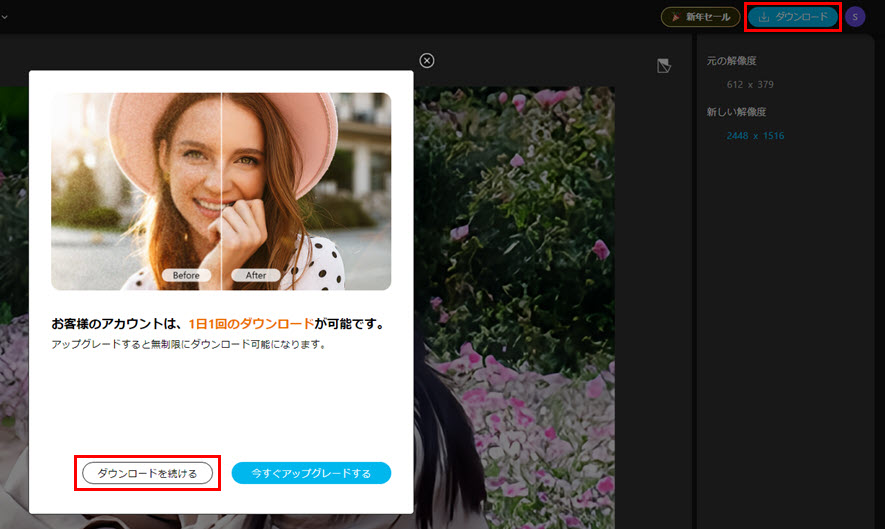
Task: Select the new resolution value 2448 x 1516
Action: pyautogui.click(x=755, y=135)
